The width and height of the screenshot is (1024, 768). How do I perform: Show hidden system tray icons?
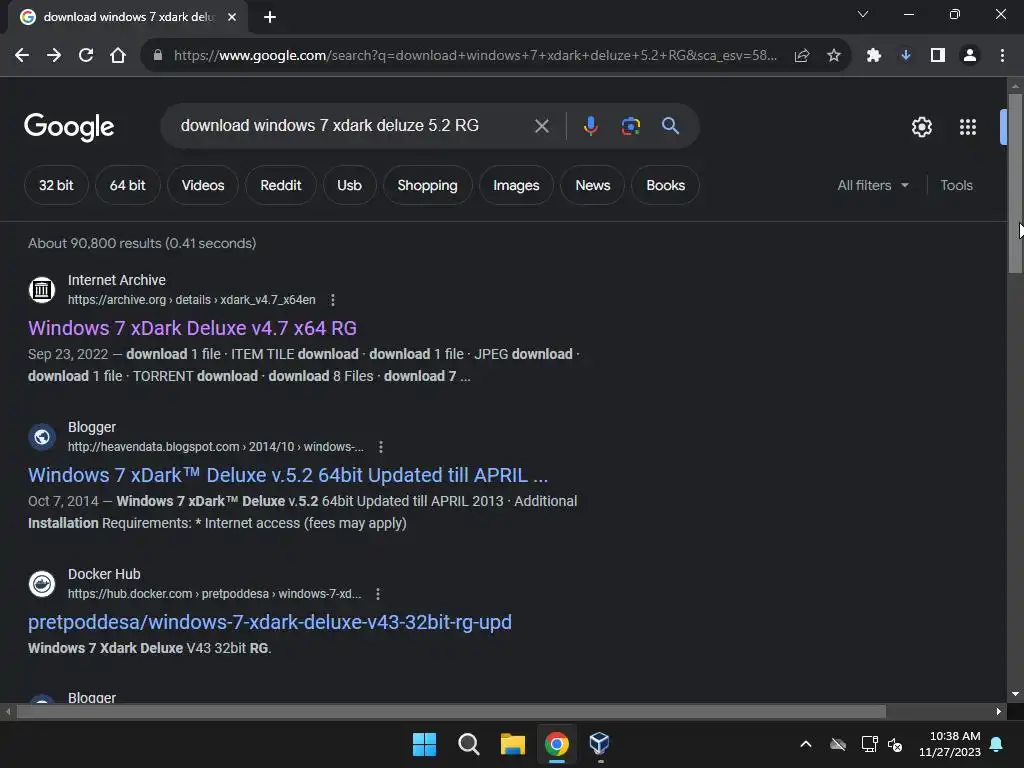[x=806, y=744]
